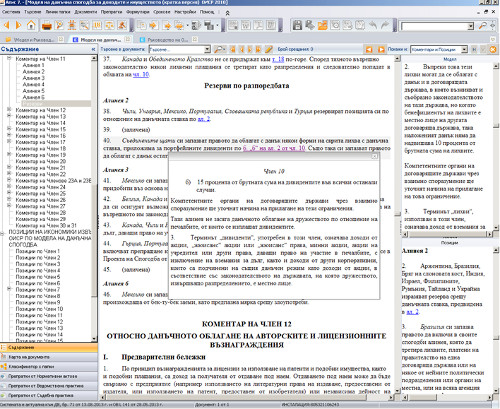Click the pencil highlight icon in search bar

(x=269, y=49)
